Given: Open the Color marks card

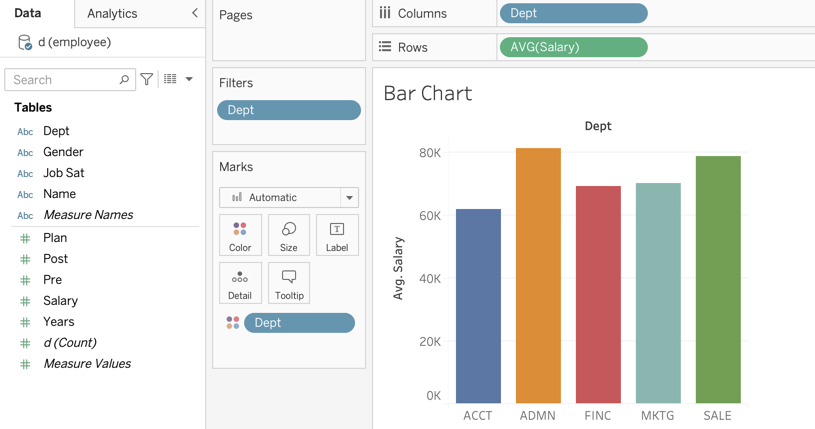Looking at the screenshot, I should [240, 235].
